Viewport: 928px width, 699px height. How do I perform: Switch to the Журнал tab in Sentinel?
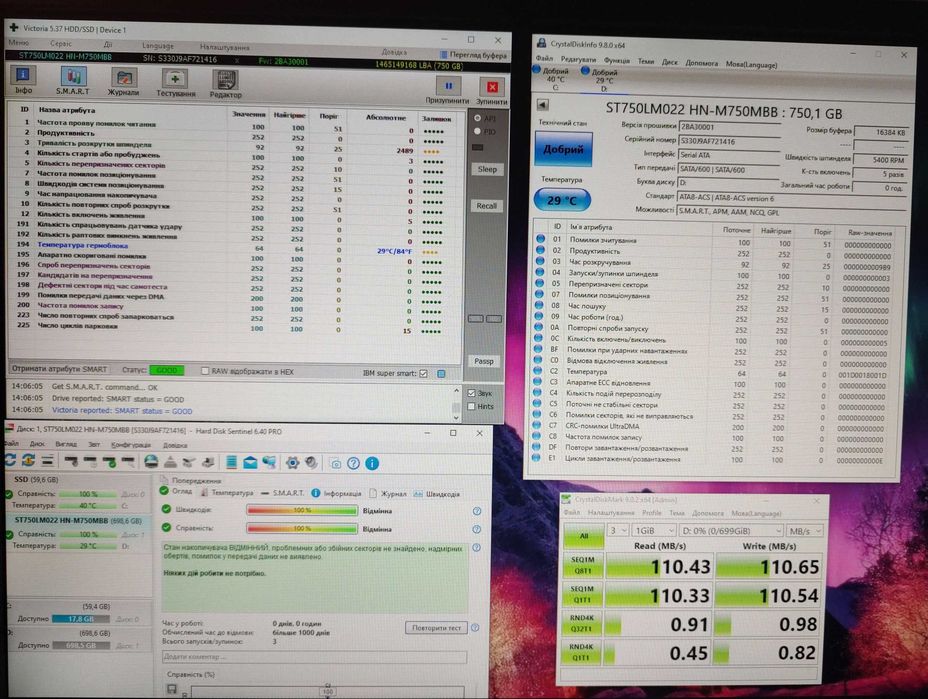pyautogui.click(x=388, y=493)
